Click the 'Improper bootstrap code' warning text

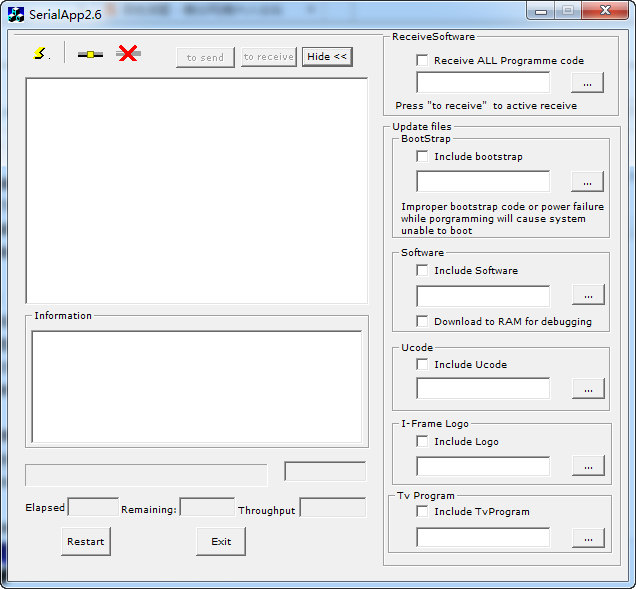(502, 219)
